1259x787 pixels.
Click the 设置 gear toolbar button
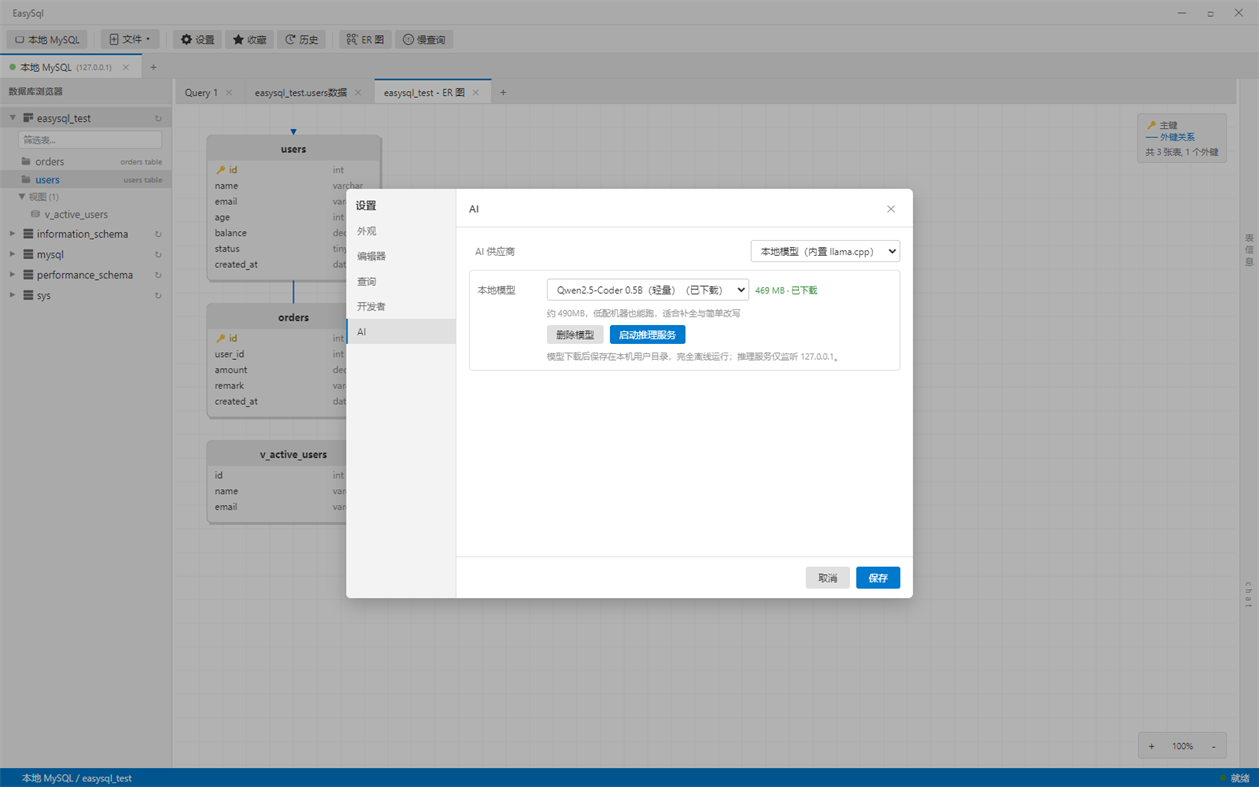197,40
